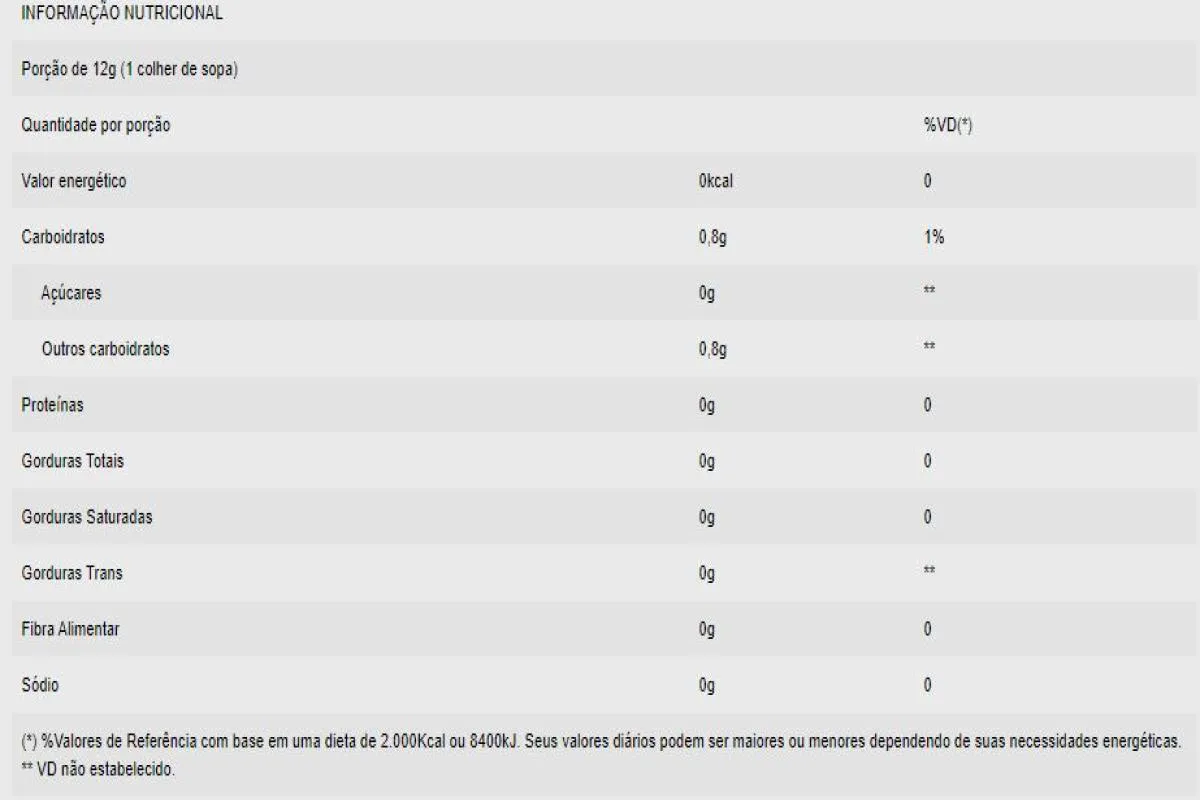Screen dimensions: 1200x800
Task: Click the Gorduras Totais label
Action: [73, 461]
